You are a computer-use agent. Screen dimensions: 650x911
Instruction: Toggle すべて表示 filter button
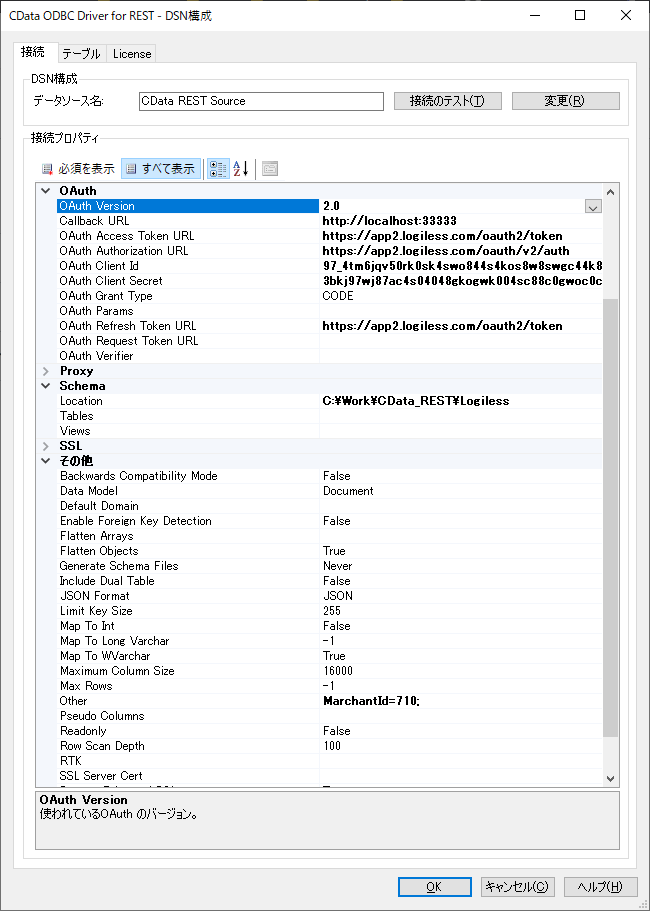(161, 169)
